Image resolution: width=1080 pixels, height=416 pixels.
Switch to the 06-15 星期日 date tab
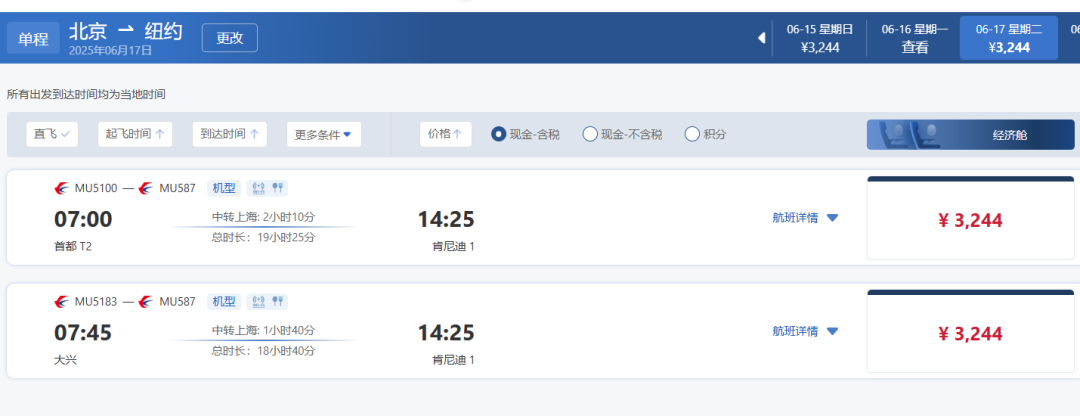click(x=819, y=38)
